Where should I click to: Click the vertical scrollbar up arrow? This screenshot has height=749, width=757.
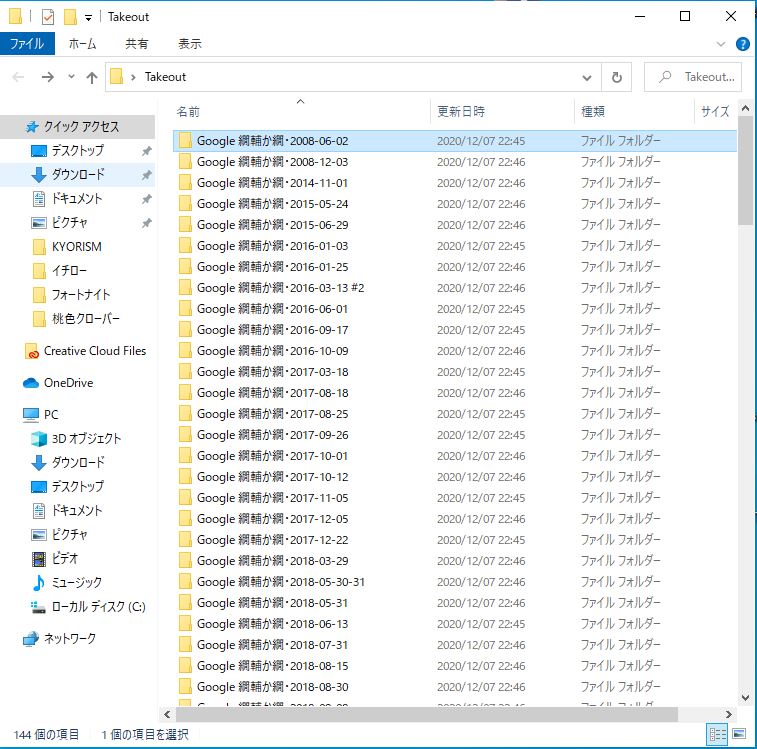coord(746,109)
